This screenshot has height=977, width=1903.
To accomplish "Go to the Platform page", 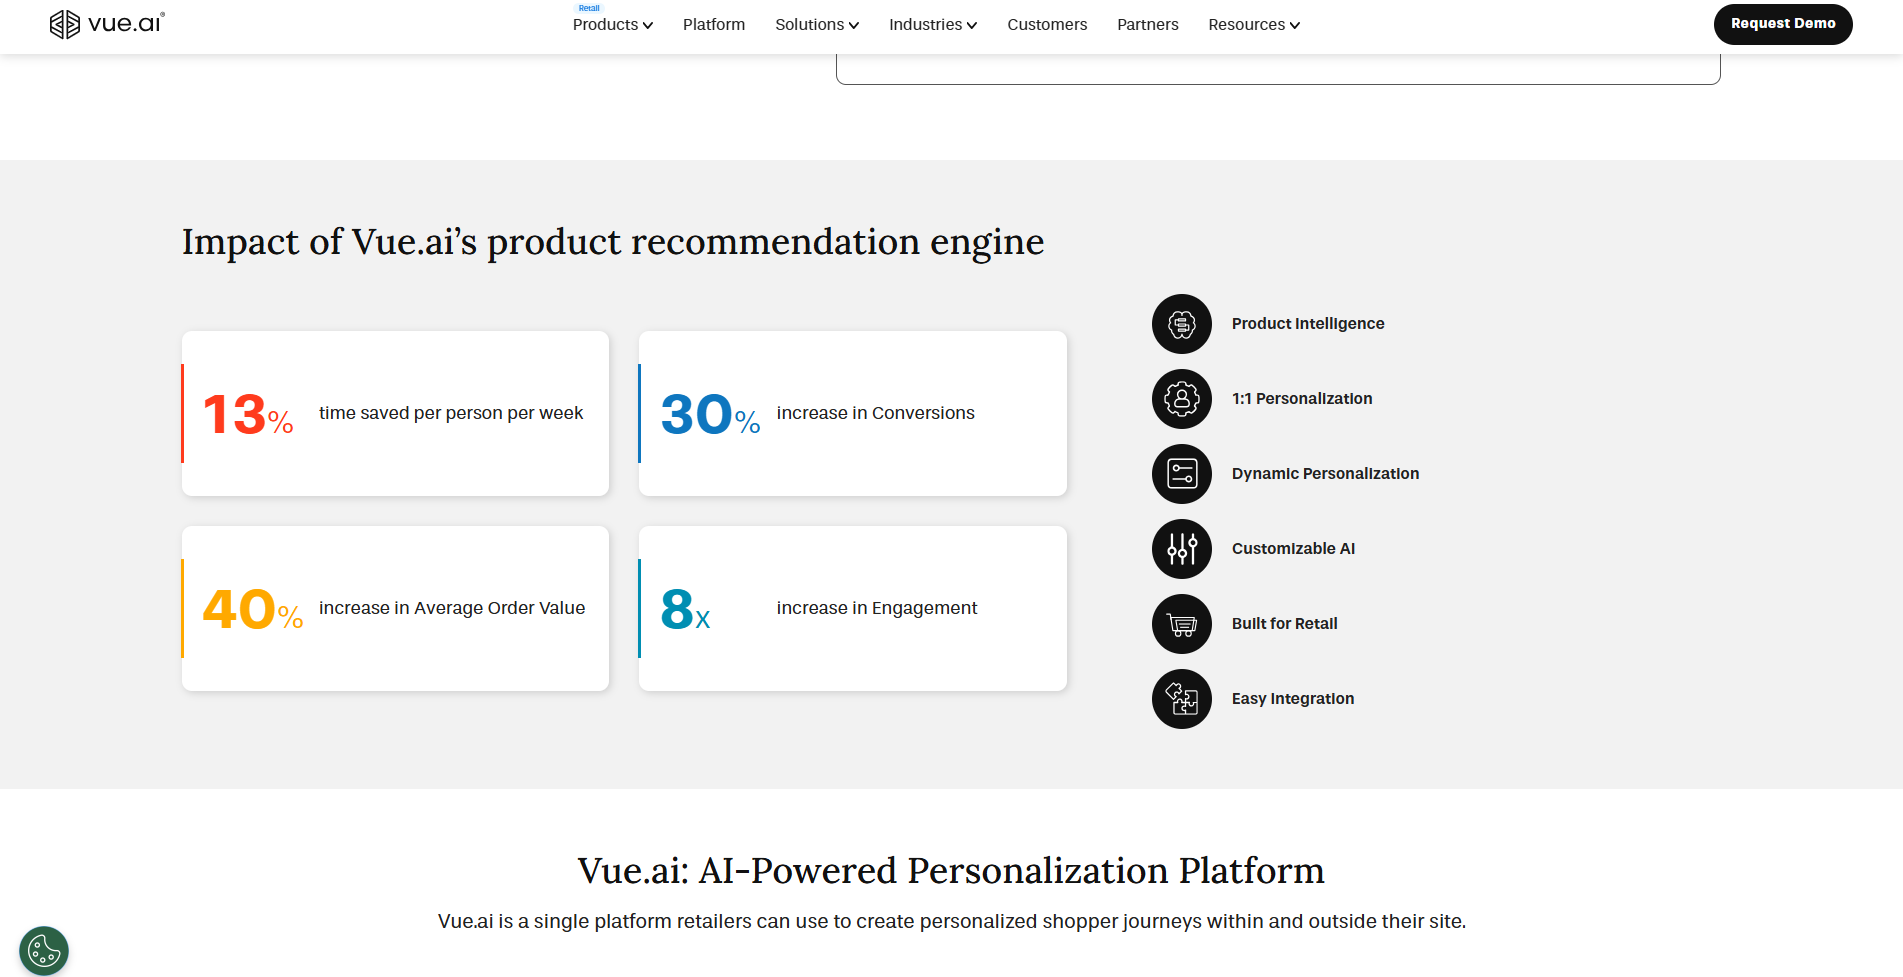I will [x=713, y=25].
